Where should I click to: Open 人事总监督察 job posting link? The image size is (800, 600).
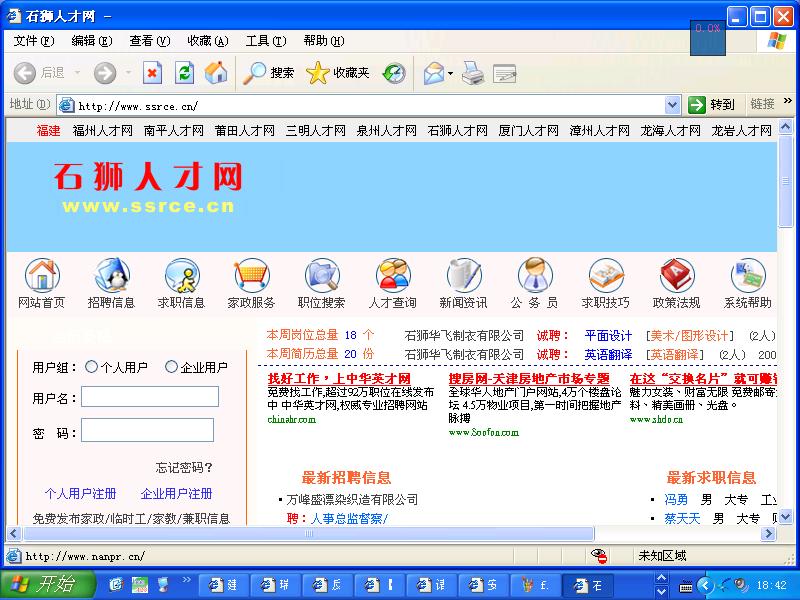[349, 519]
